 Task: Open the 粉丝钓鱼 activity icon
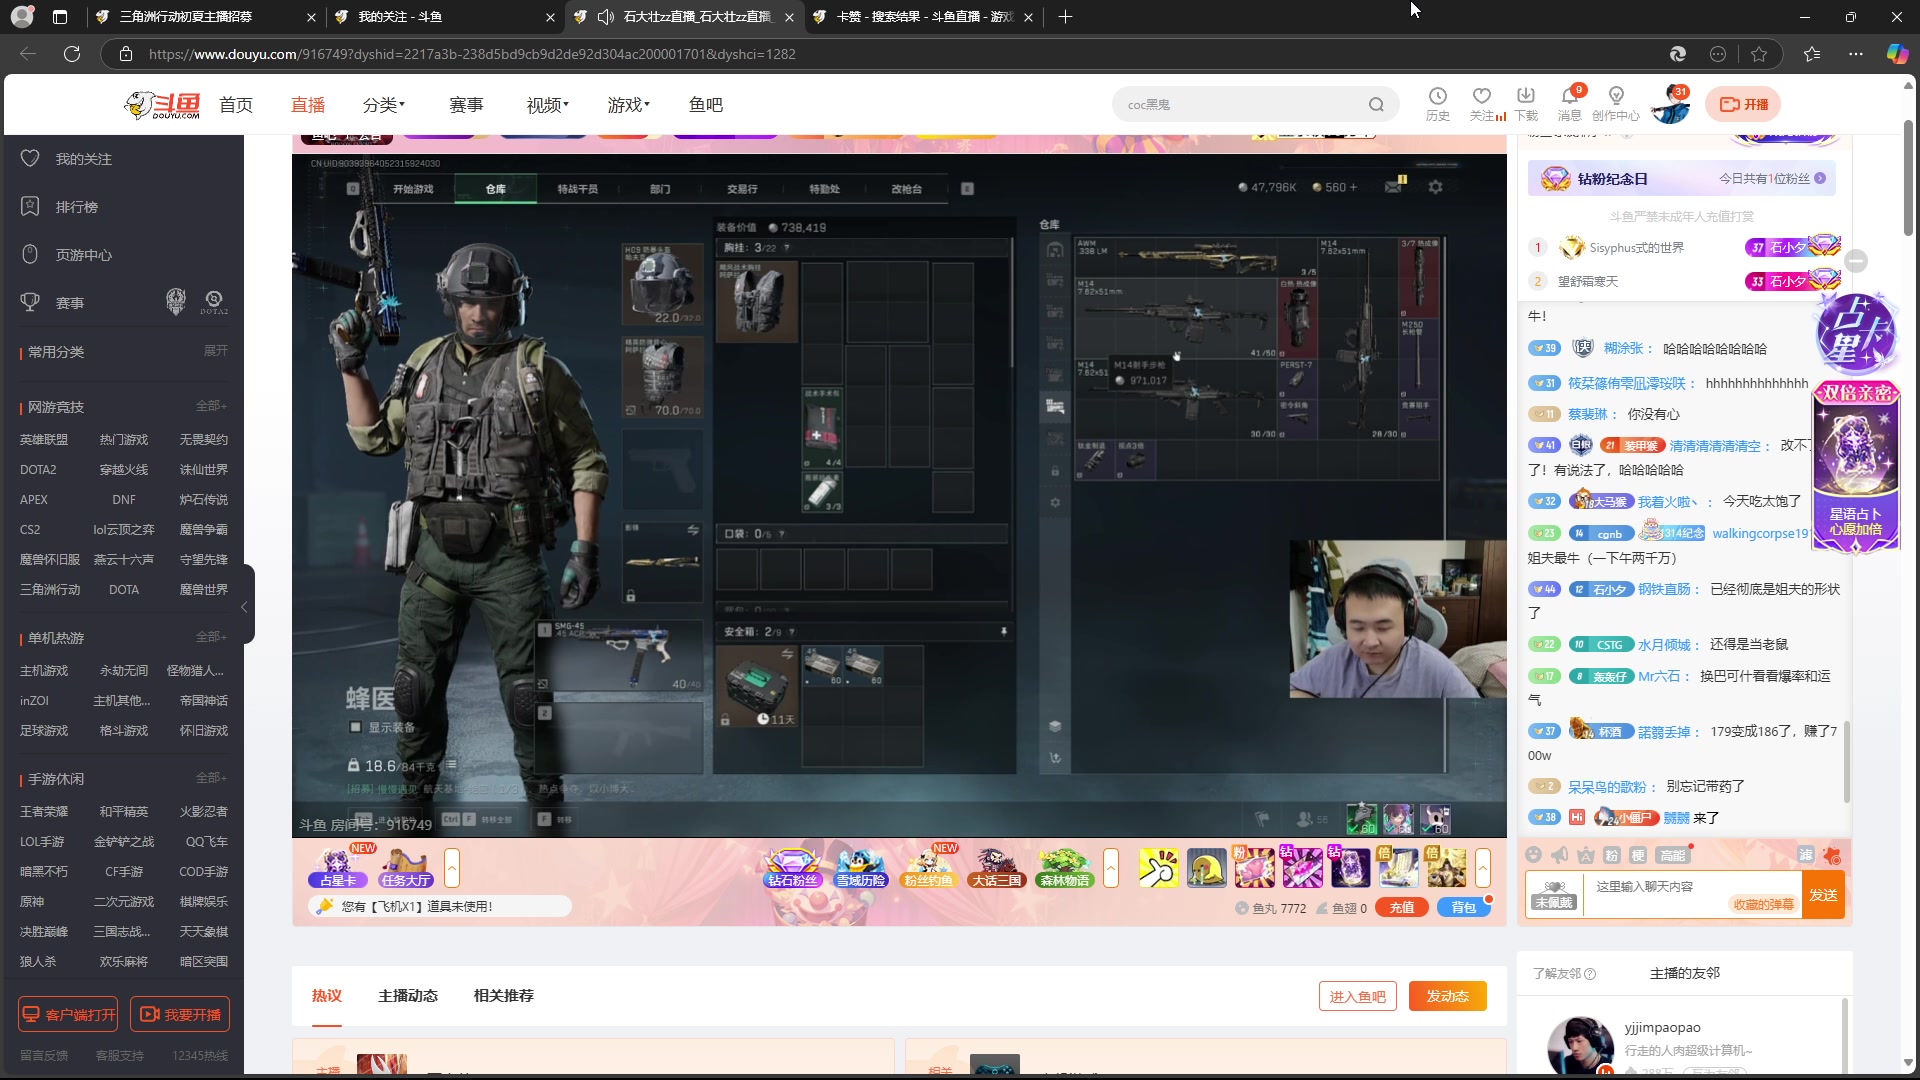point(929,867)
